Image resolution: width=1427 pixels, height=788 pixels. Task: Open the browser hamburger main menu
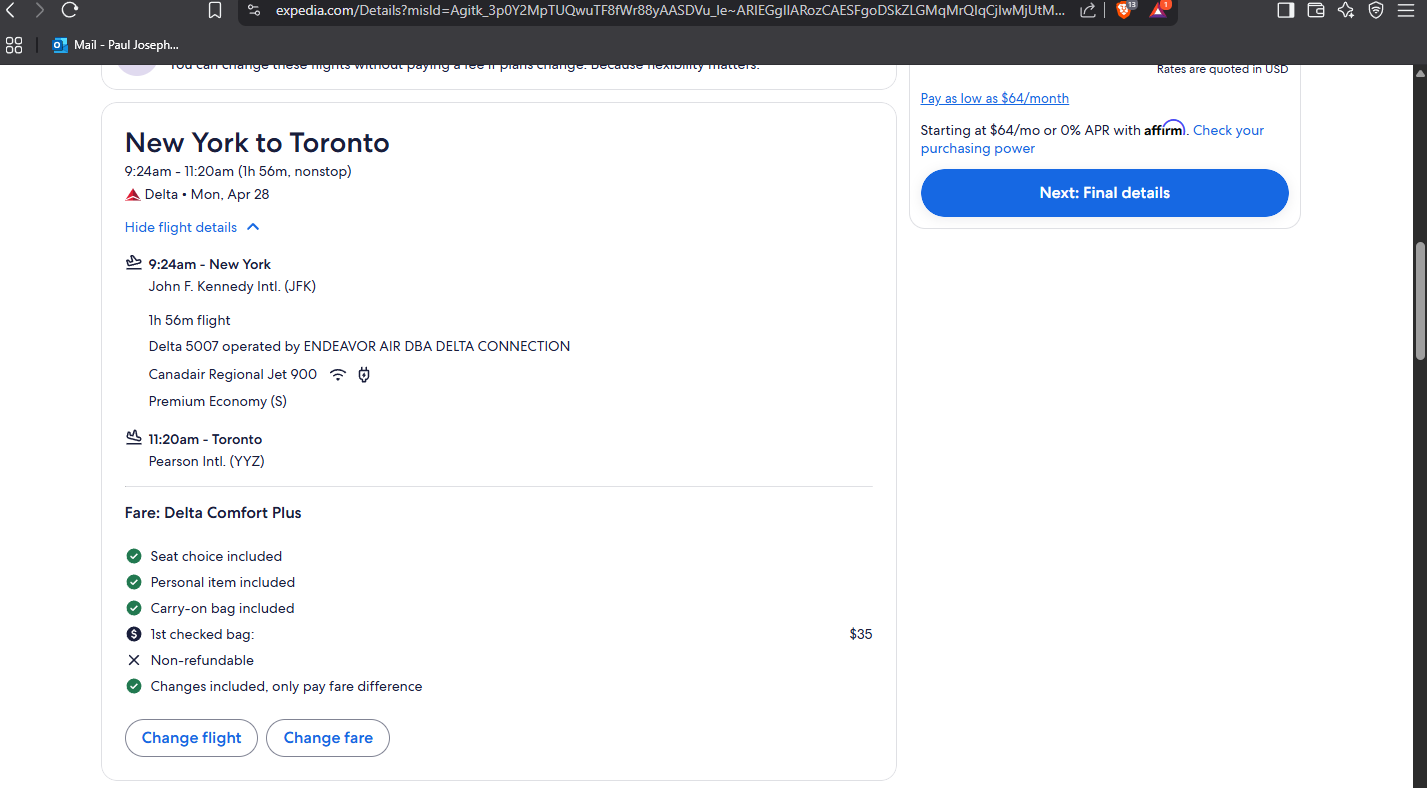coord(1406,10)
